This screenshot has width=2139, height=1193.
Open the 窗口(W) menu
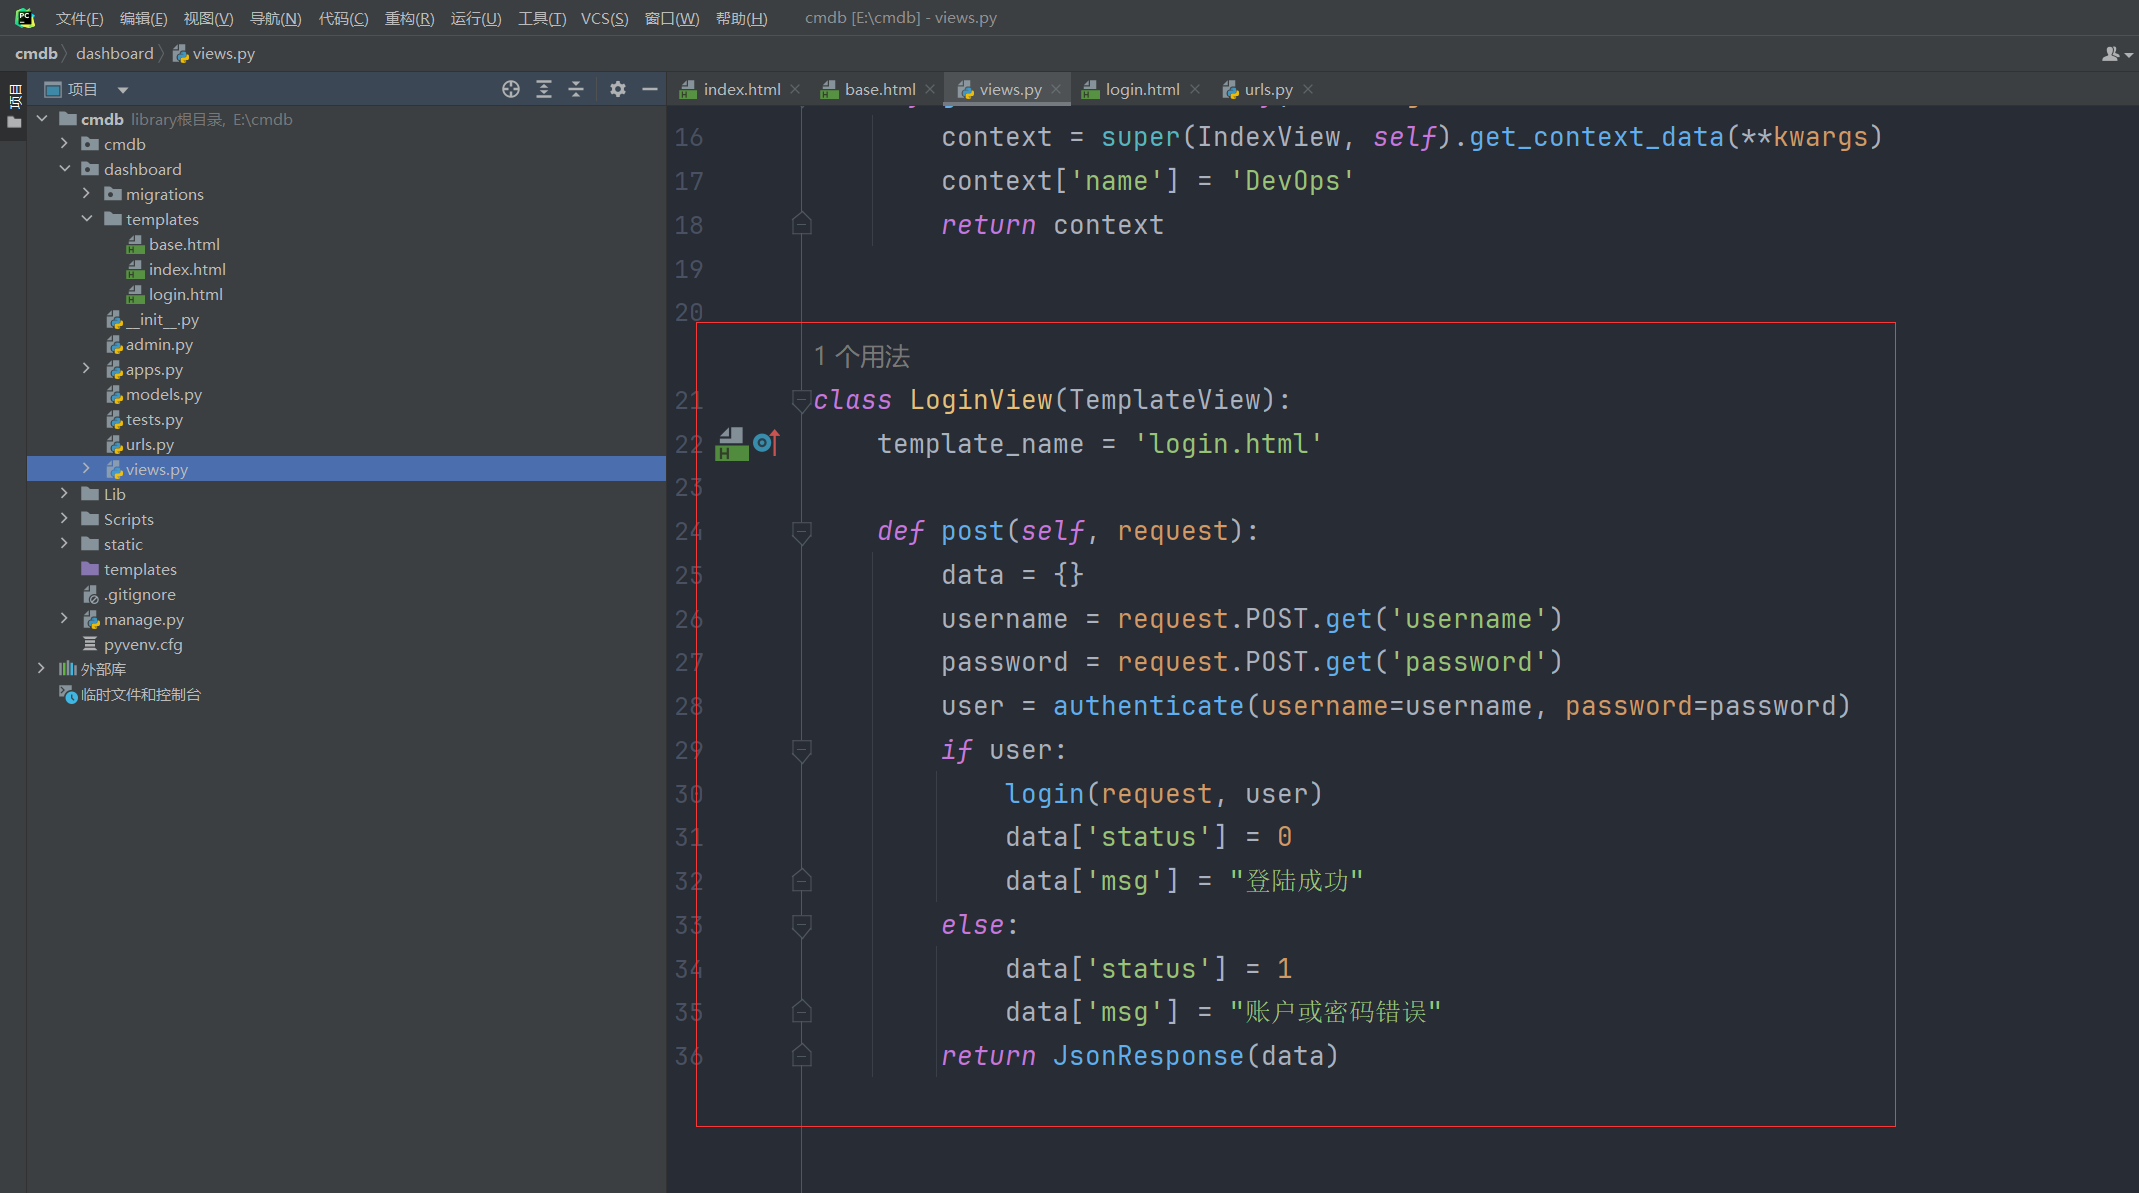[672, 18]
